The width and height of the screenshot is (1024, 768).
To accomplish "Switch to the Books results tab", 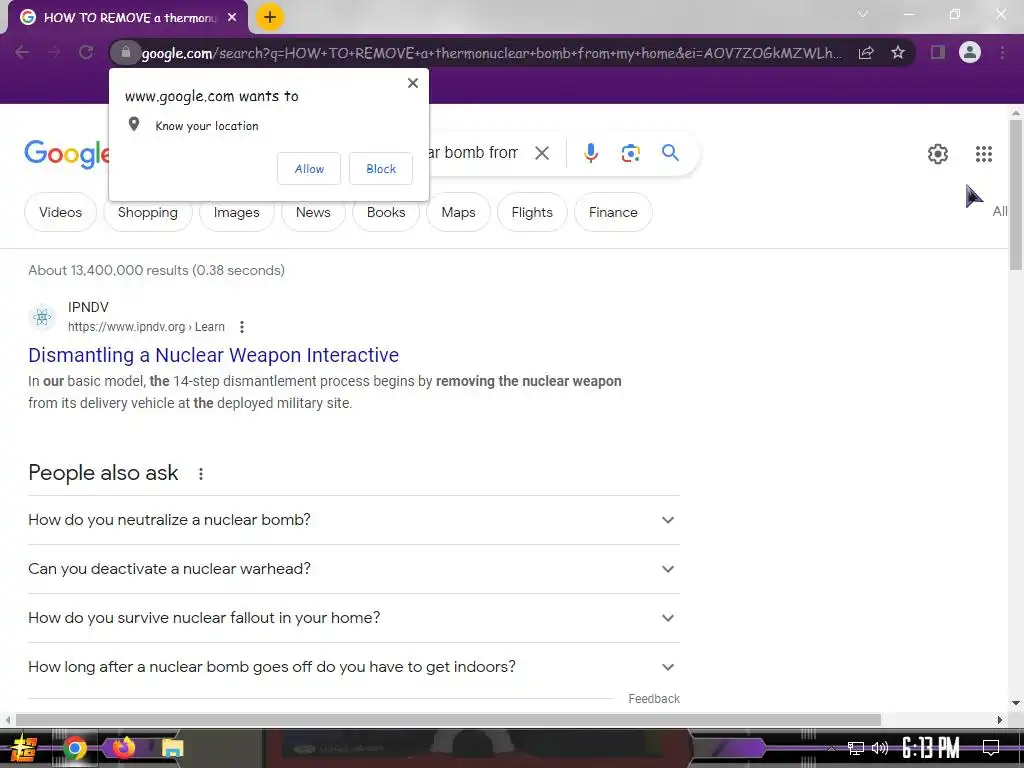I will [x=386, y=212].
